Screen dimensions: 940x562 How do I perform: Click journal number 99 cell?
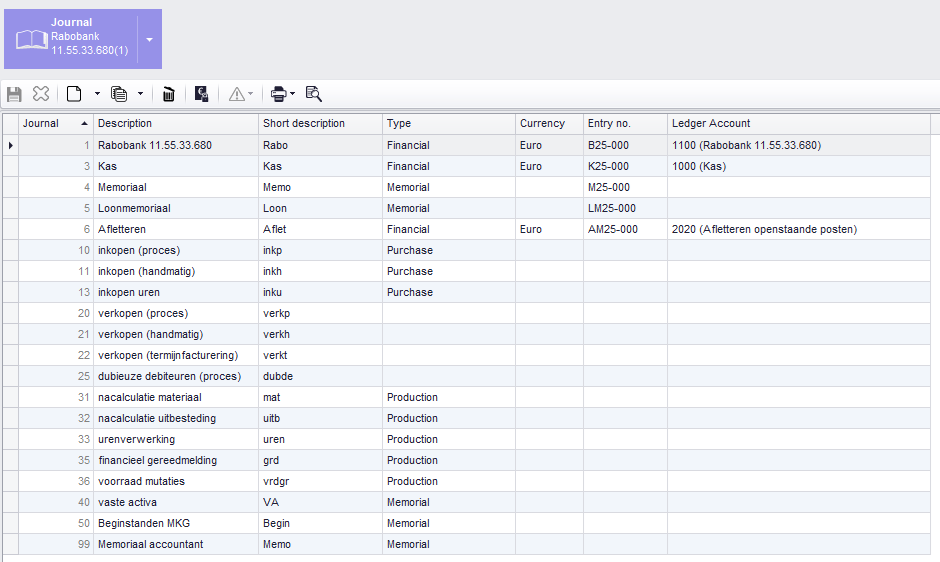56,544
